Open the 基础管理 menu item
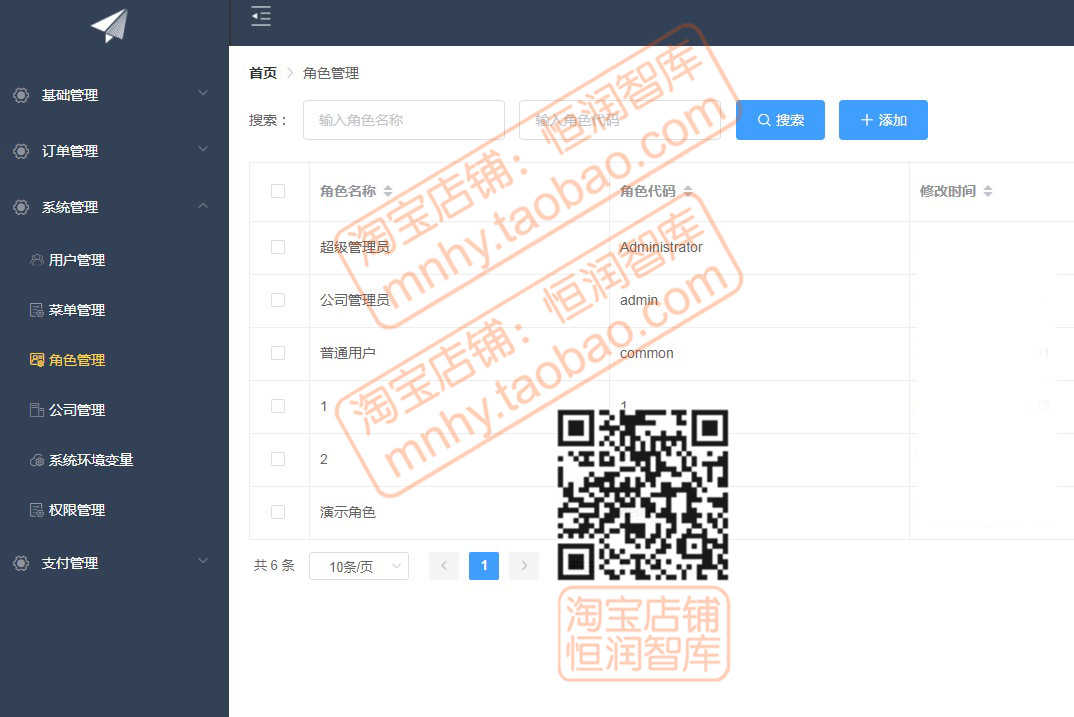This screenshot has height=717, width=1074. point(70,95)
